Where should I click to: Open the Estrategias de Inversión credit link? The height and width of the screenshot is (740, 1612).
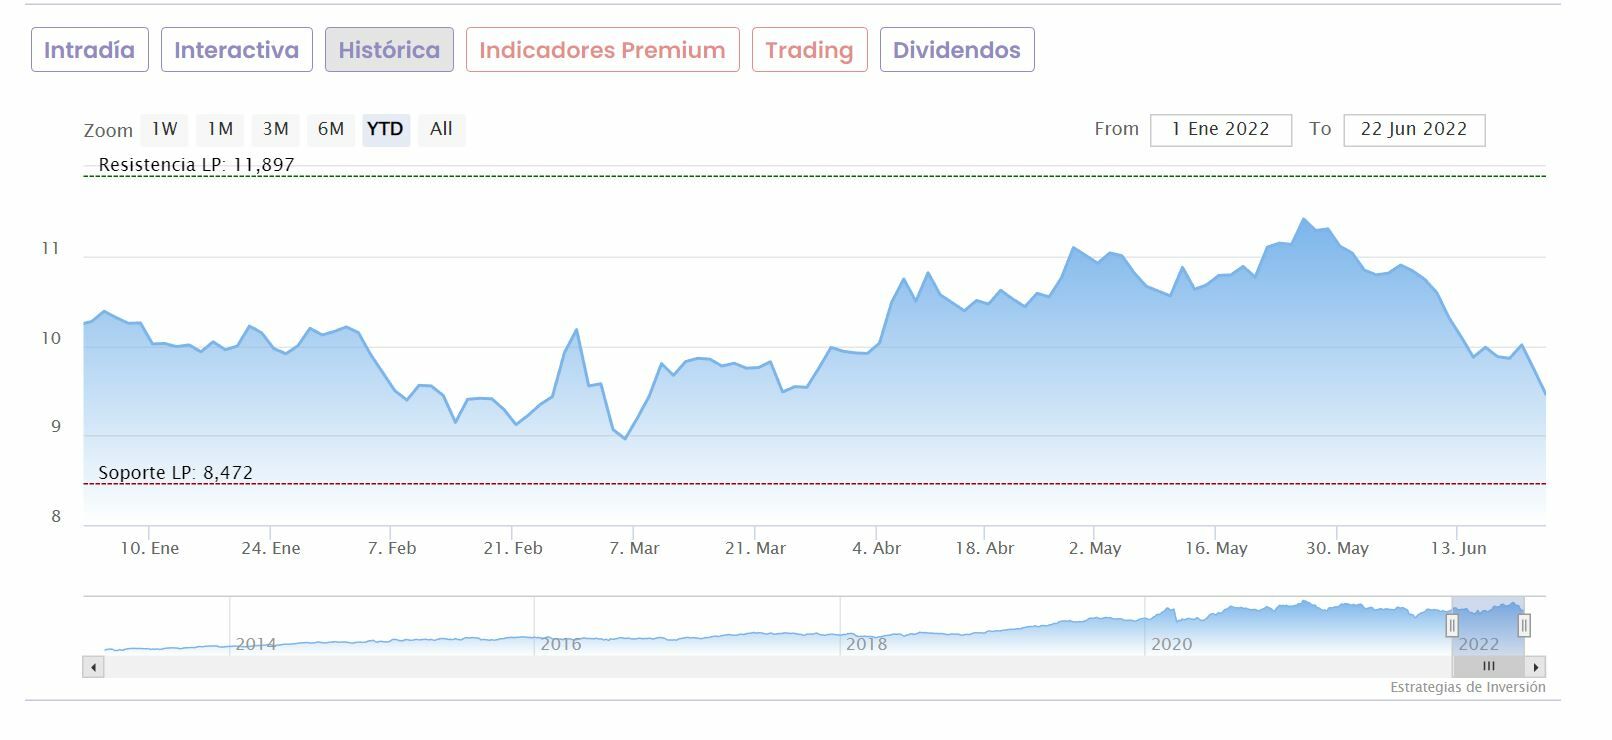click(x=1467, y=687)
